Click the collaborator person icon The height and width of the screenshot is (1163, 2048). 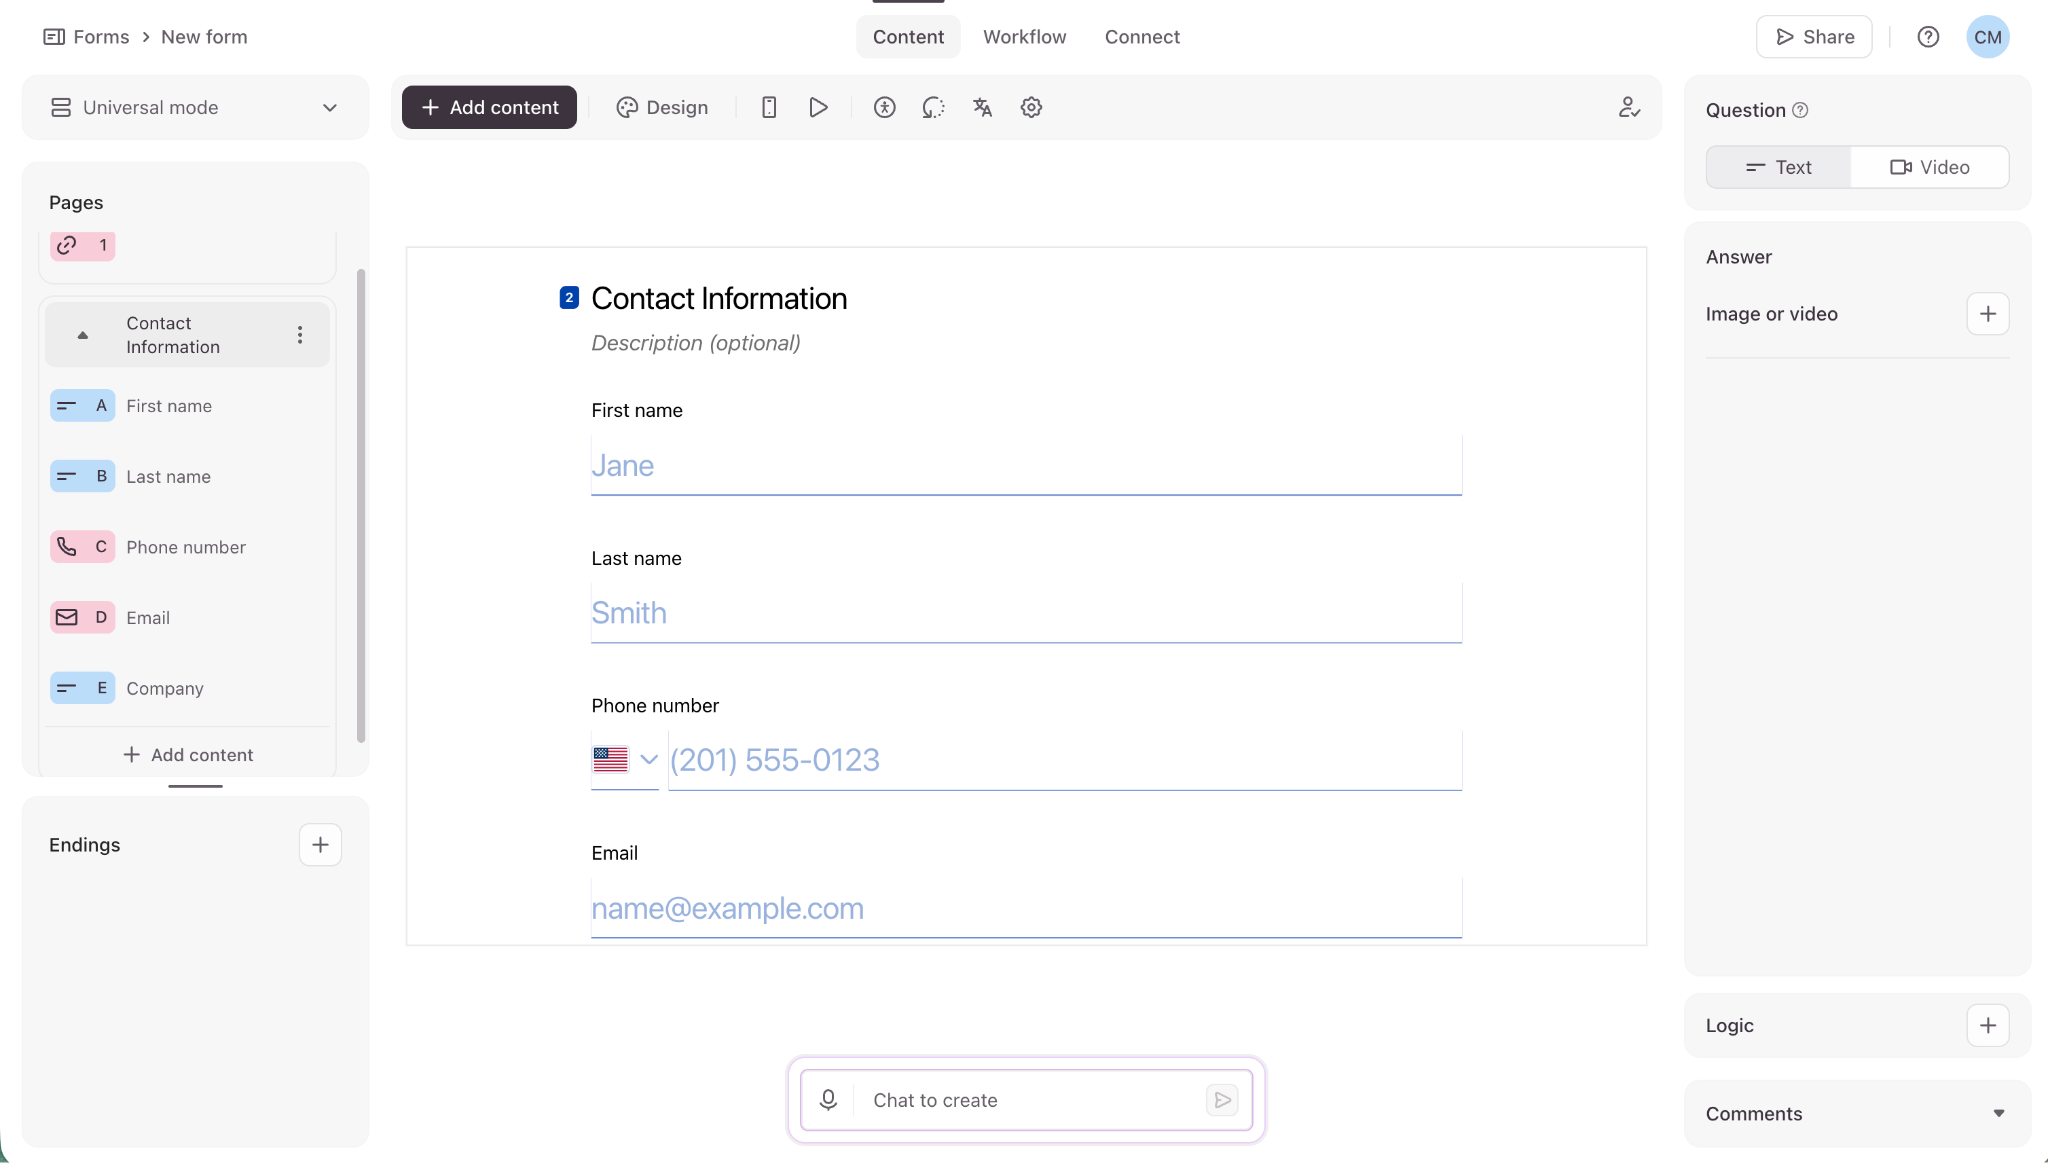point(1629,108)
